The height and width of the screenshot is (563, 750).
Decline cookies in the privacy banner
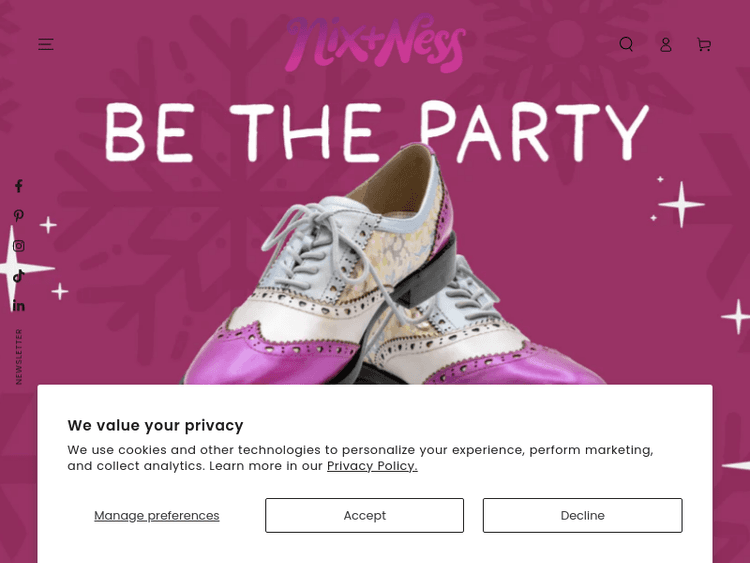point(582,516)
